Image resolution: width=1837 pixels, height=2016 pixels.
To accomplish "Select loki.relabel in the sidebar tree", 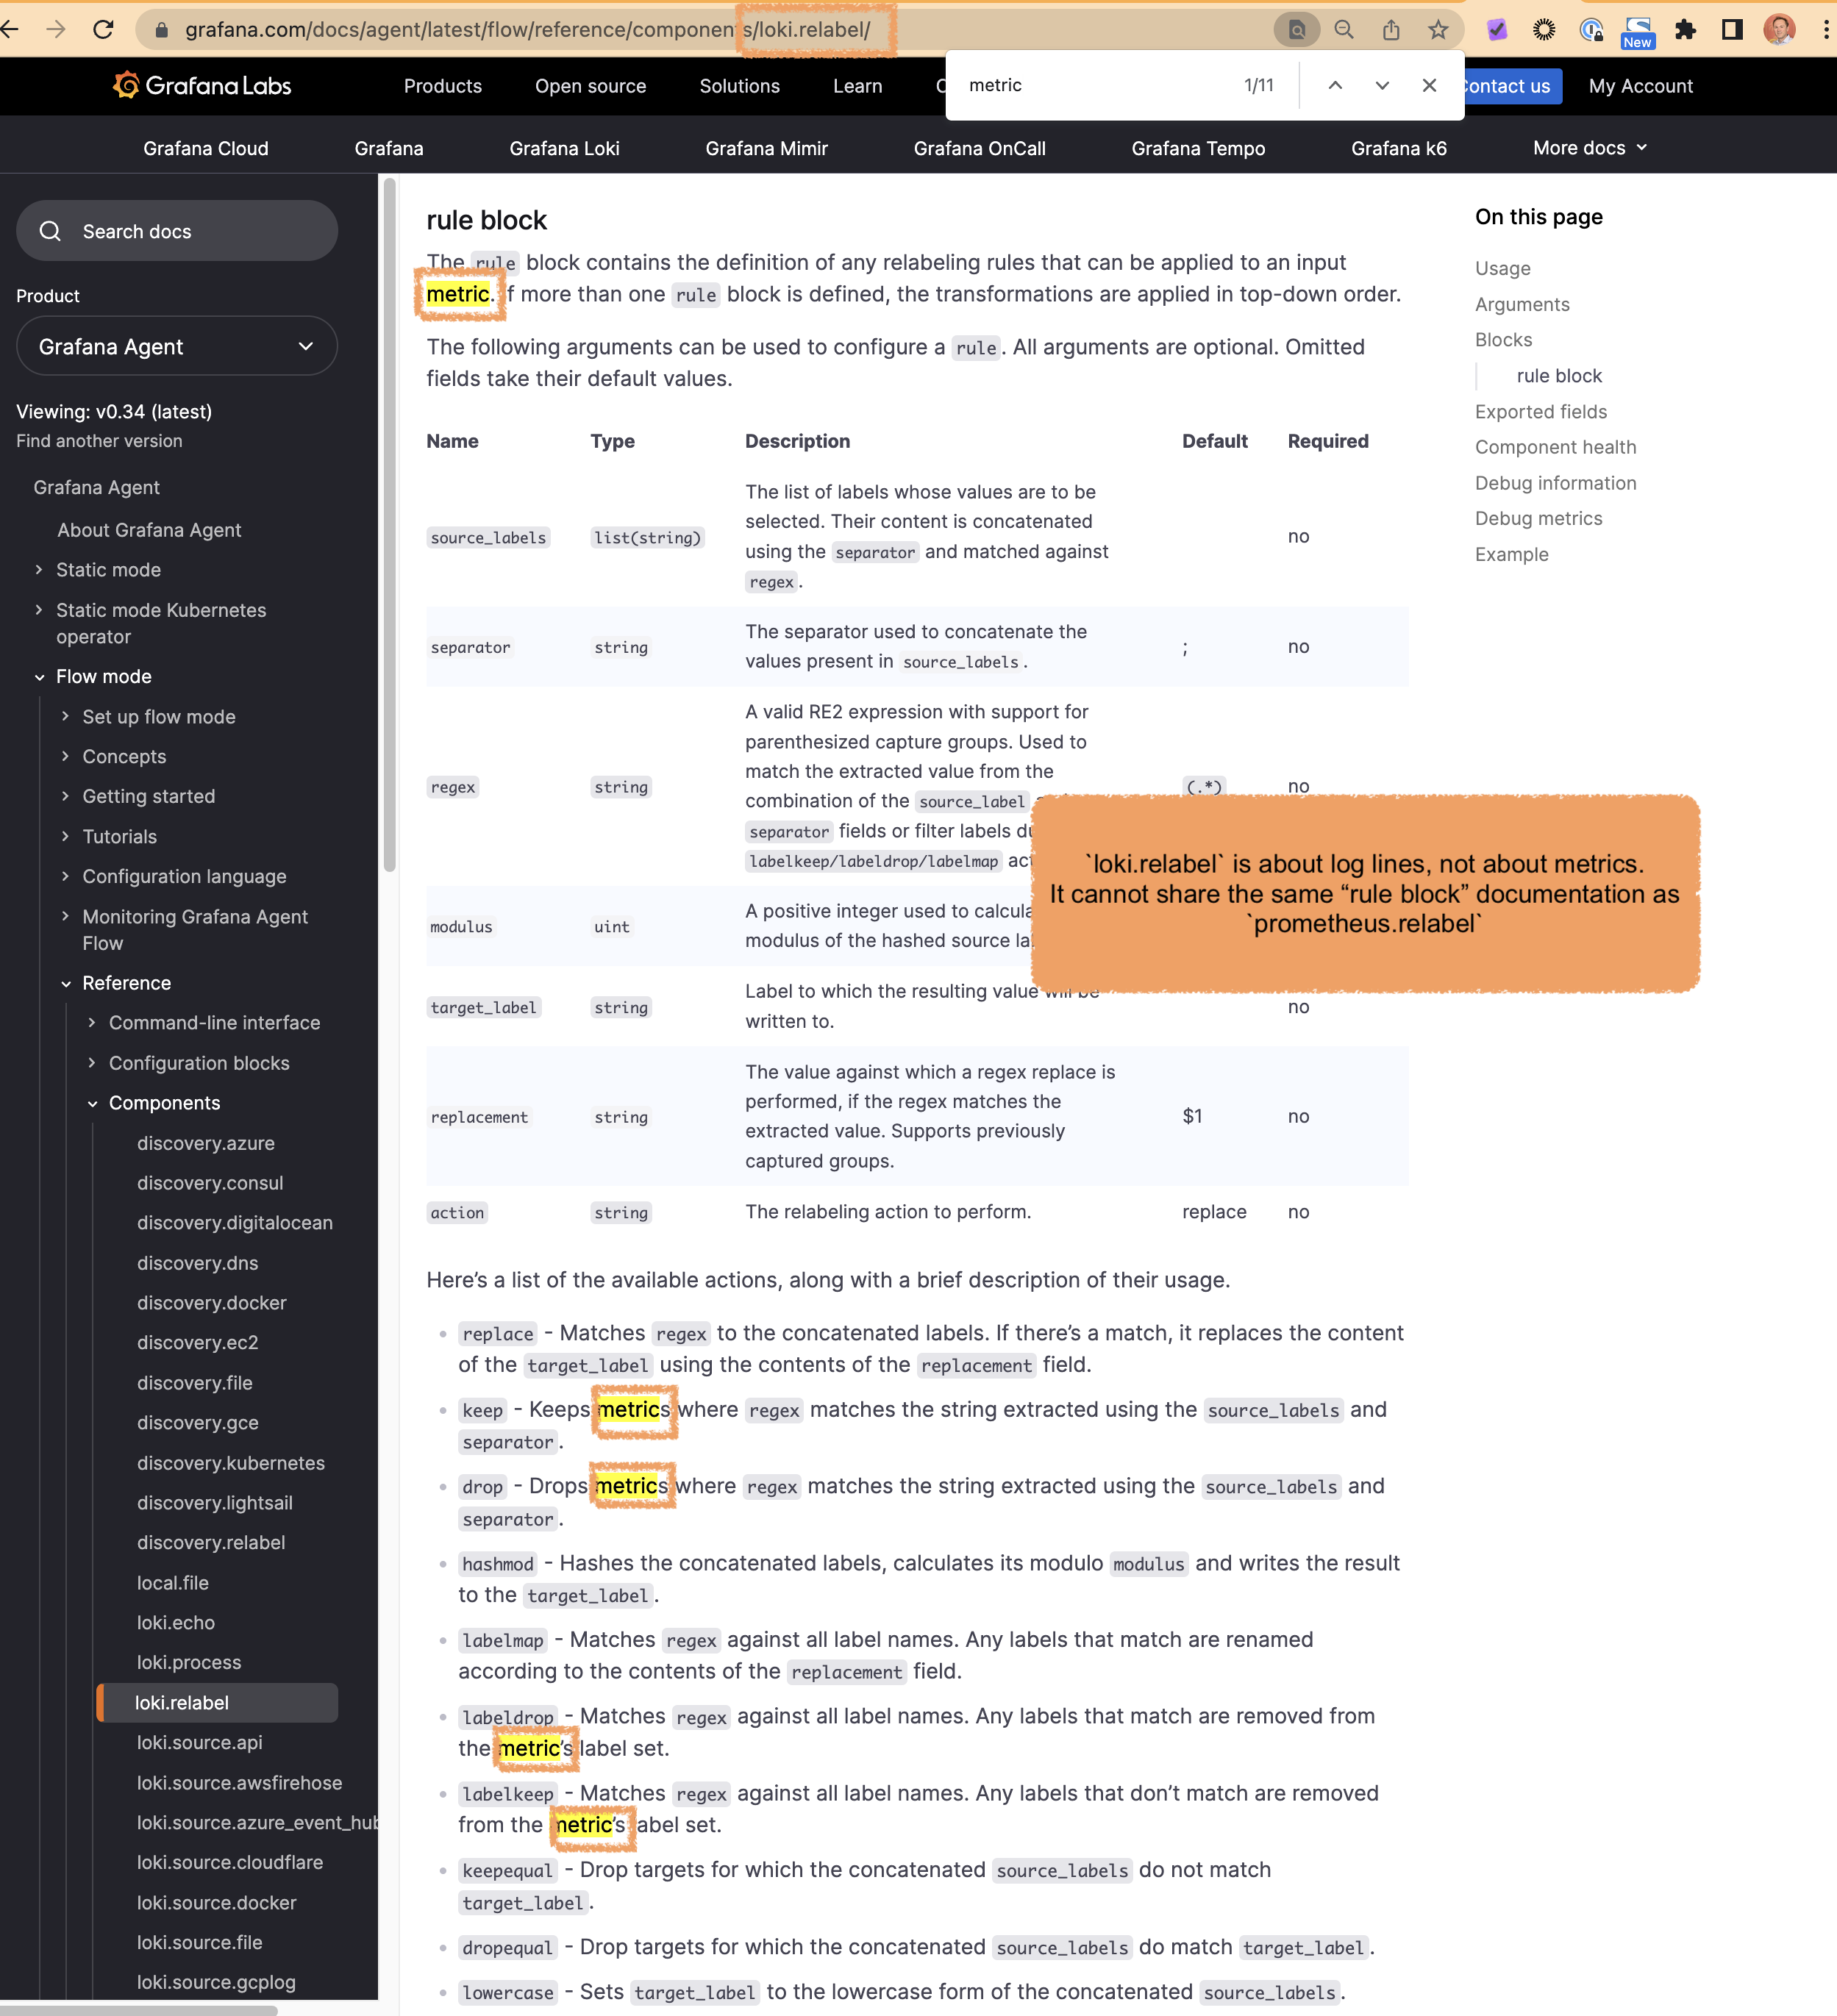I will point(183,1702).
